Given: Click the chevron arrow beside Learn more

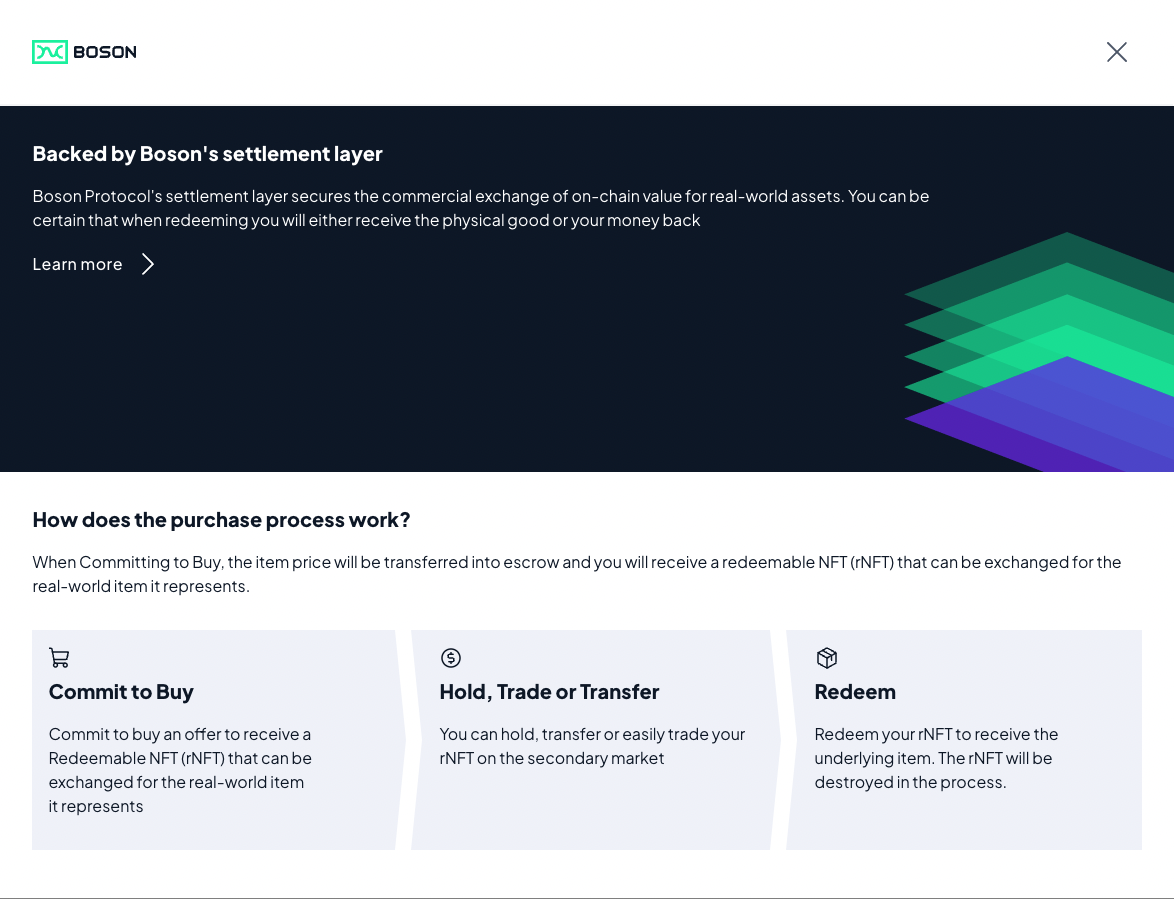Looking at the screenshot, I should pos(148,264).
